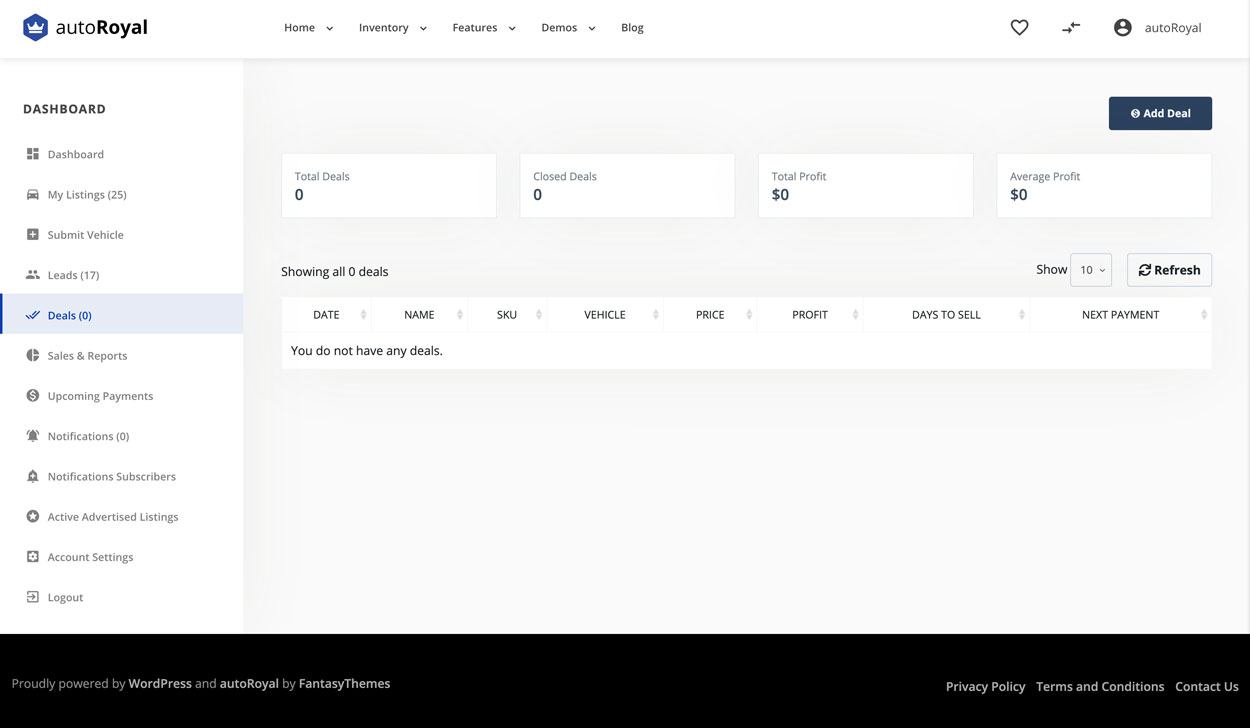Open the Privacy Policy footer link
Image resolution: width=1250 pixels, height=728 pixels.
click(985, 686)
